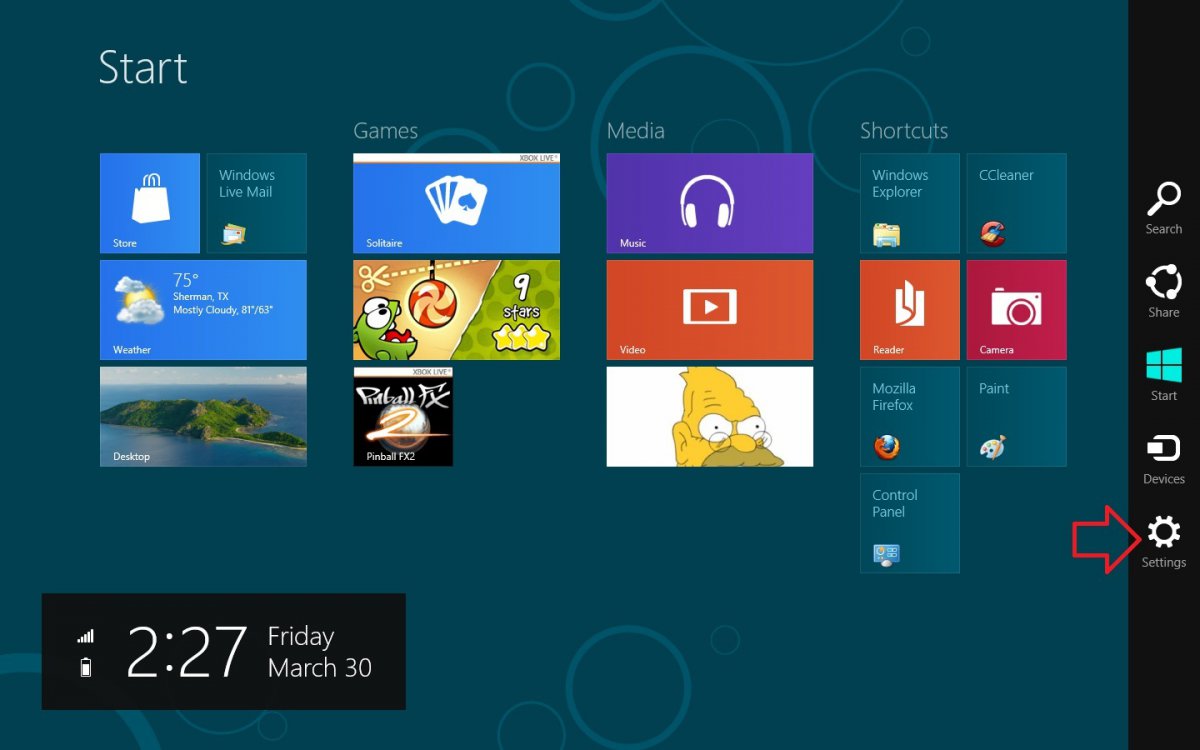Viewport: 1200px width, 750px height.
Task: Click the signal strength indicator icon
Action: 86,636
